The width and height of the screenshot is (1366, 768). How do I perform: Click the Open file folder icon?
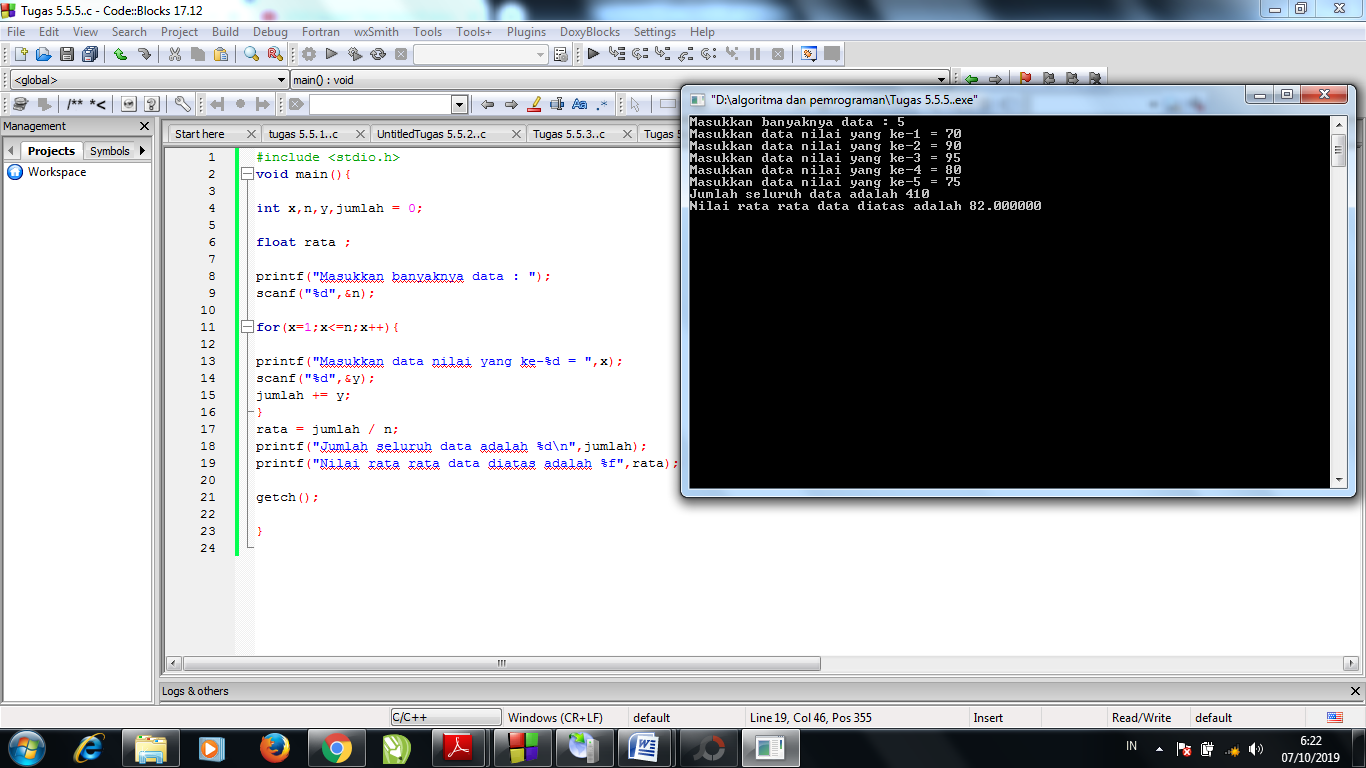pos(43,54)
